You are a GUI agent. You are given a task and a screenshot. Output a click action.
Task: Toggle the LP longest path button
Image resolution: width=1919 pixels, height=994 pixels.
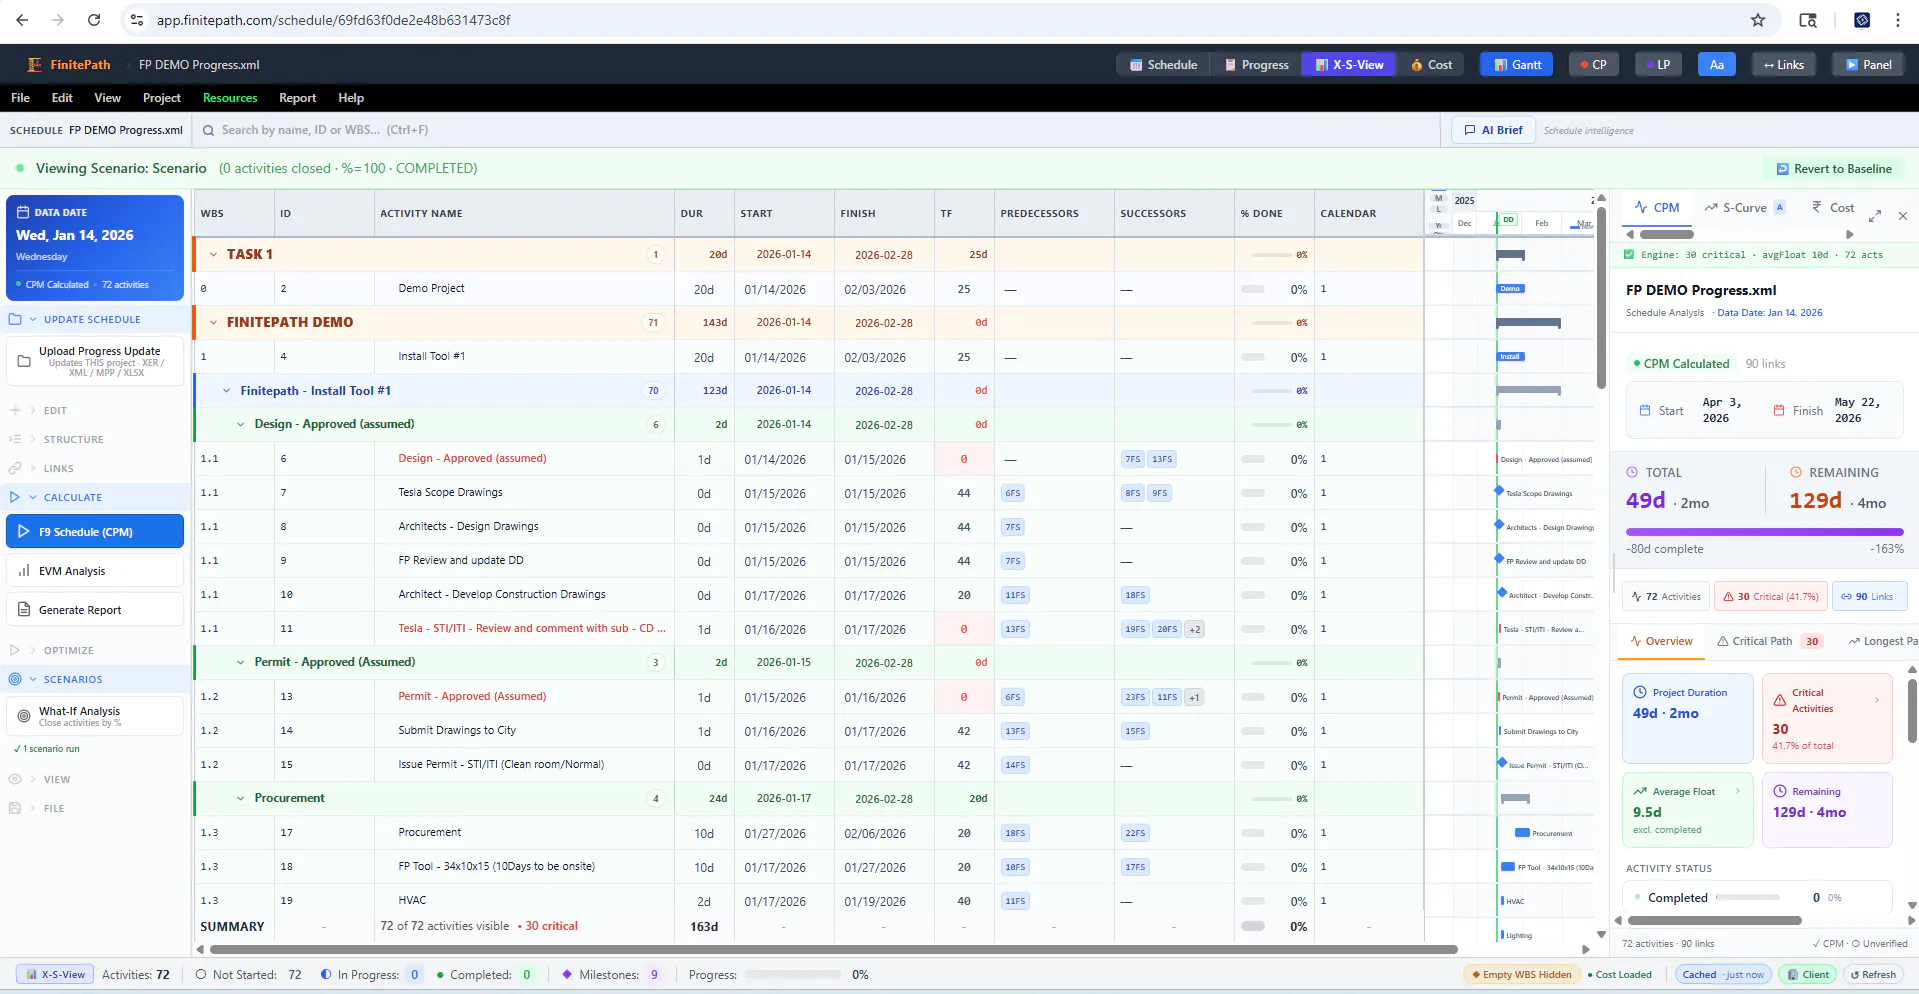coord(1658,65)
